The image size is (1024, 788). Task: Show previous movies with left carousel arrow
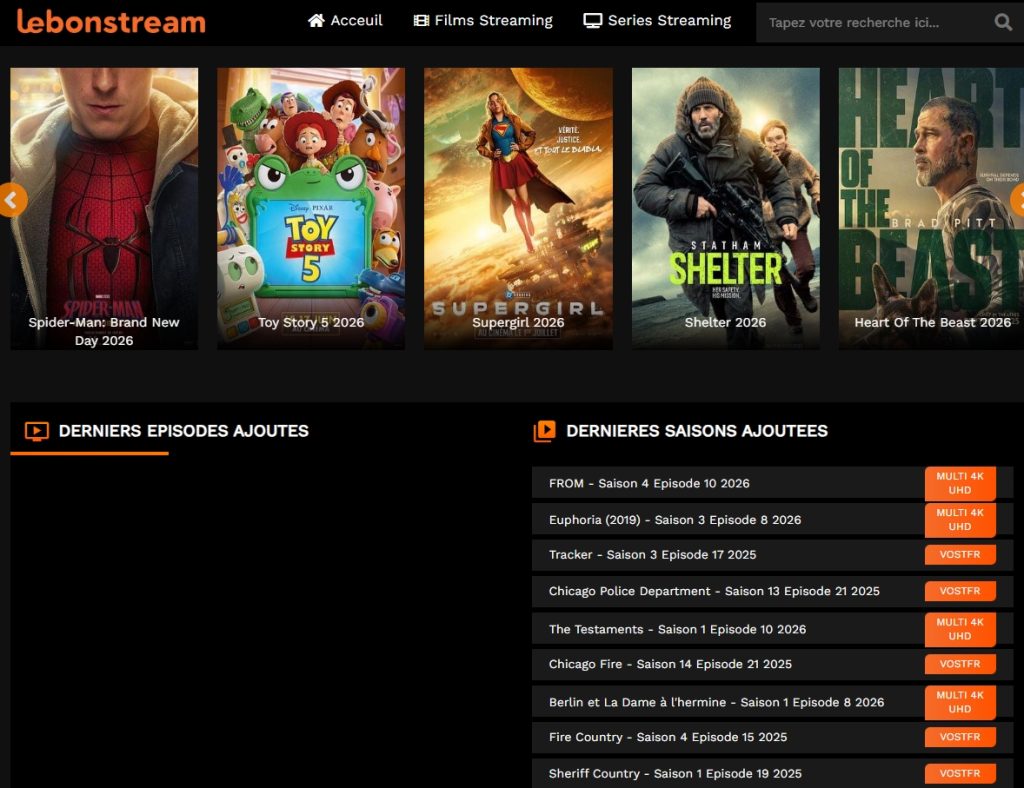click(x=11, y=200)
